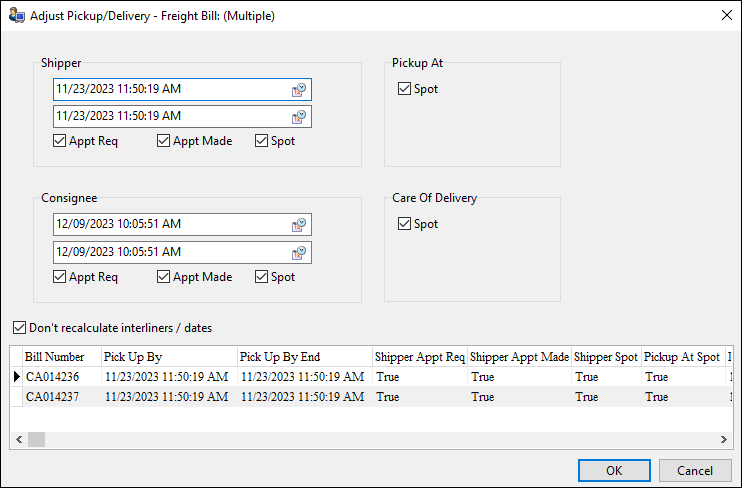Sort by Bill Number column header
The height and width of the screenshot is (488, 742).
60,357
